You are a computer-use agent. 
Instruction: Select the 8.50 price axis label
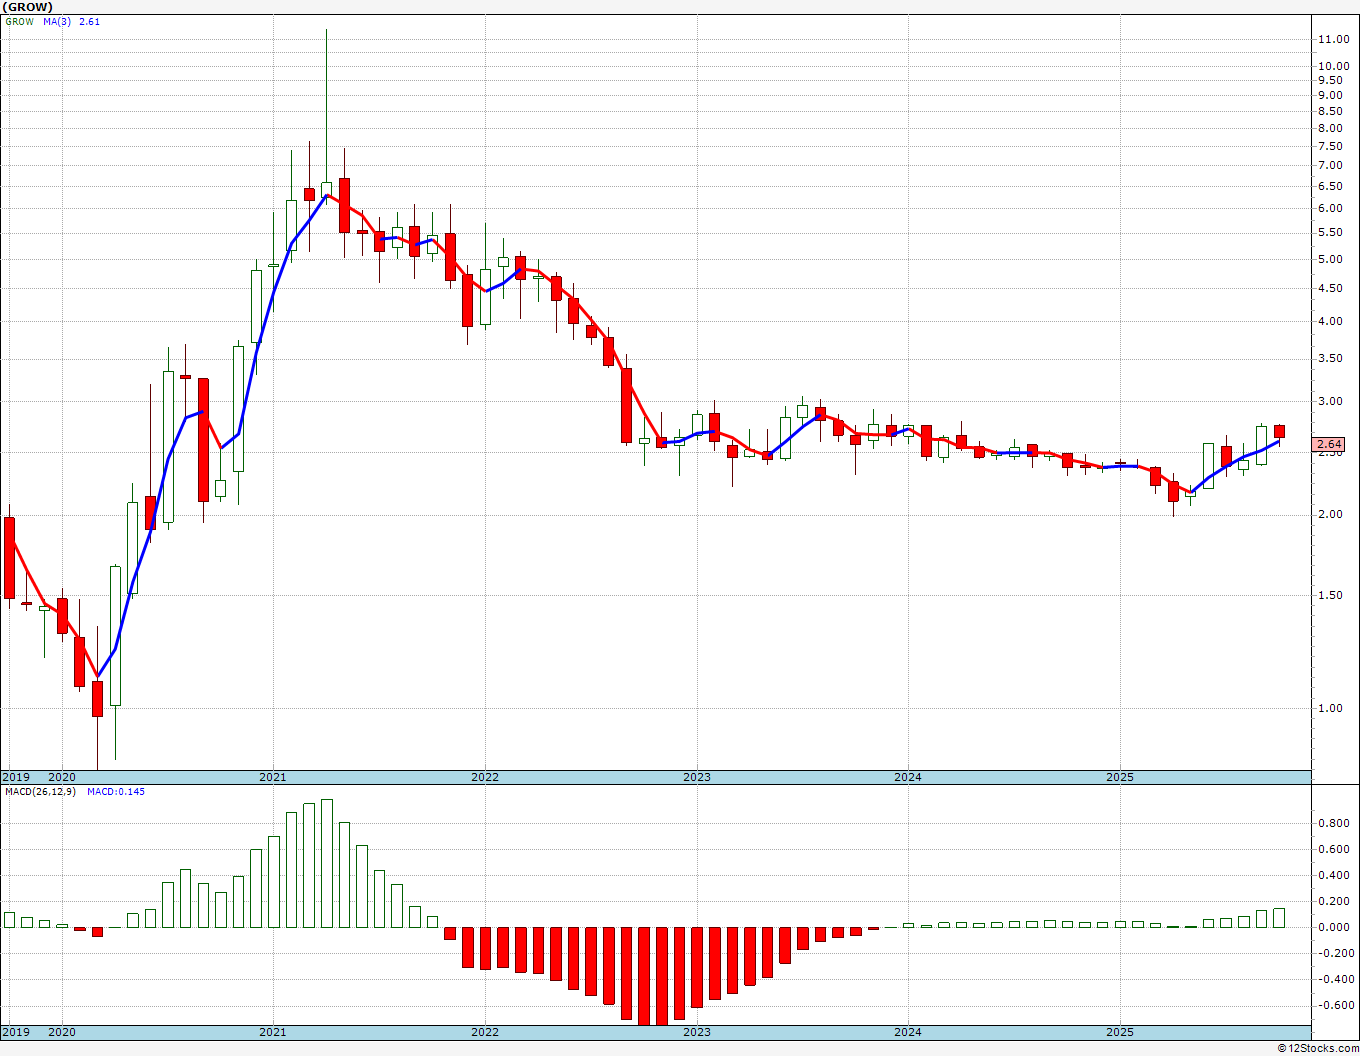(x=1329, y=112)
